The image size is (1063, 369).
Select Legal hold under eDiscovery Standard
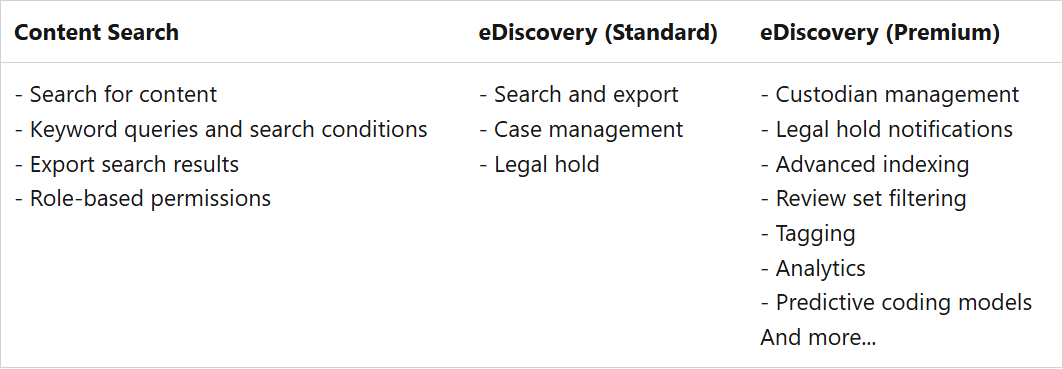540,164
